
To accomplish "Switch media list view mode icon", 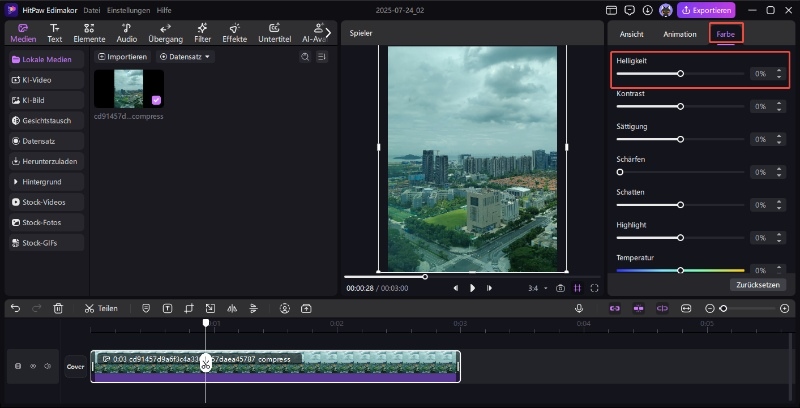I will click(321, 57).
